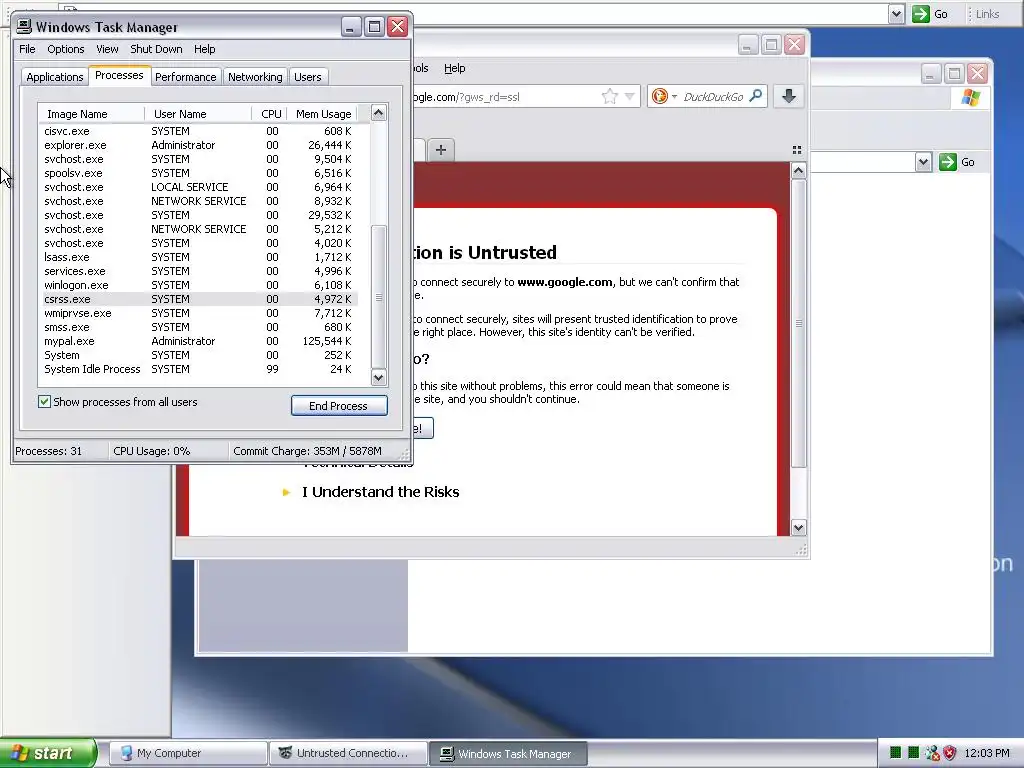Open the URL history dropdown in browser
1024x768 pixels.
coord(630,97)
